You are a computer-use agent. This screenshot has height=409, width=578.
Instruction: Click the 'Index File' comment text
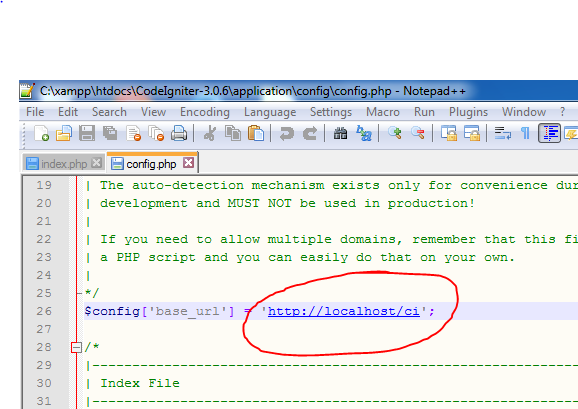click(140, 383)
